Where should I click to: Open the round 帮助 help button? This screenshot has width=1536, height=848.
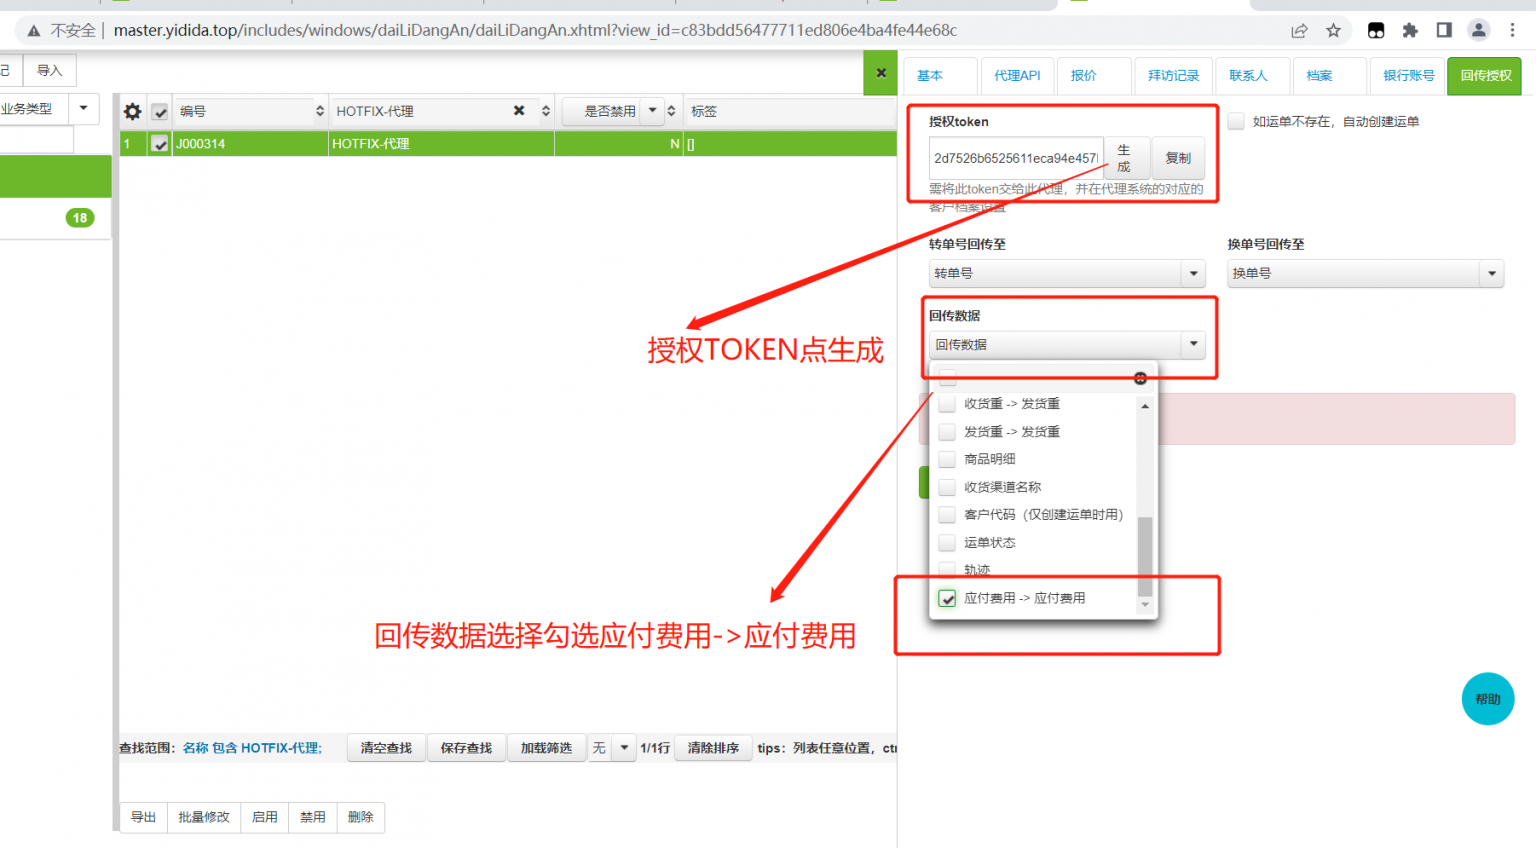pos(1488,699)
